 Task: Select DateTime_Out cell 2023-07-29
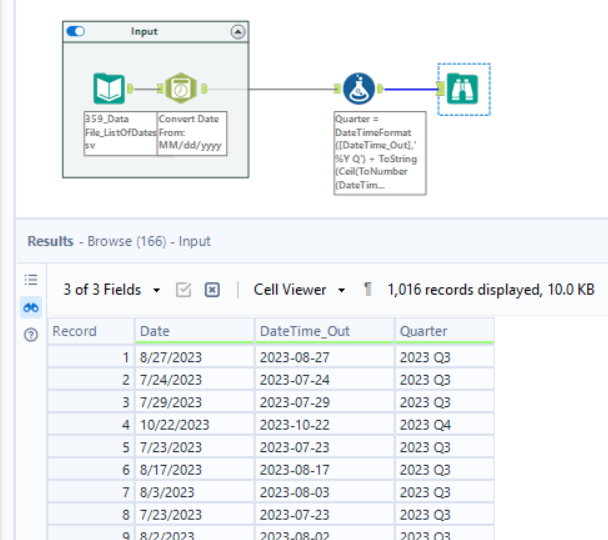[325, 402]
